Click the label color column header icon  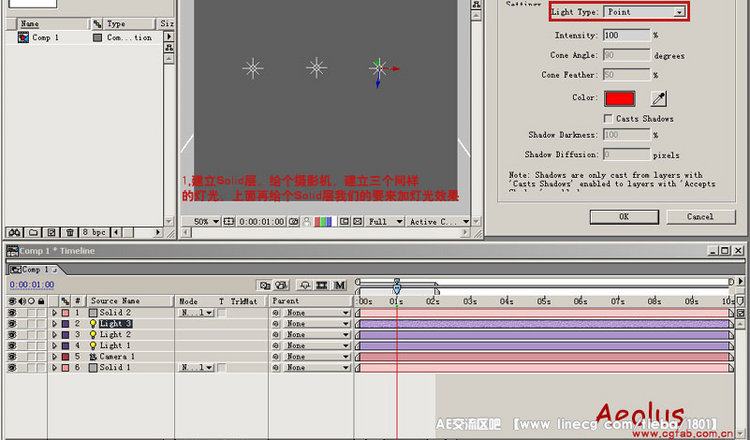coord(65,301)
